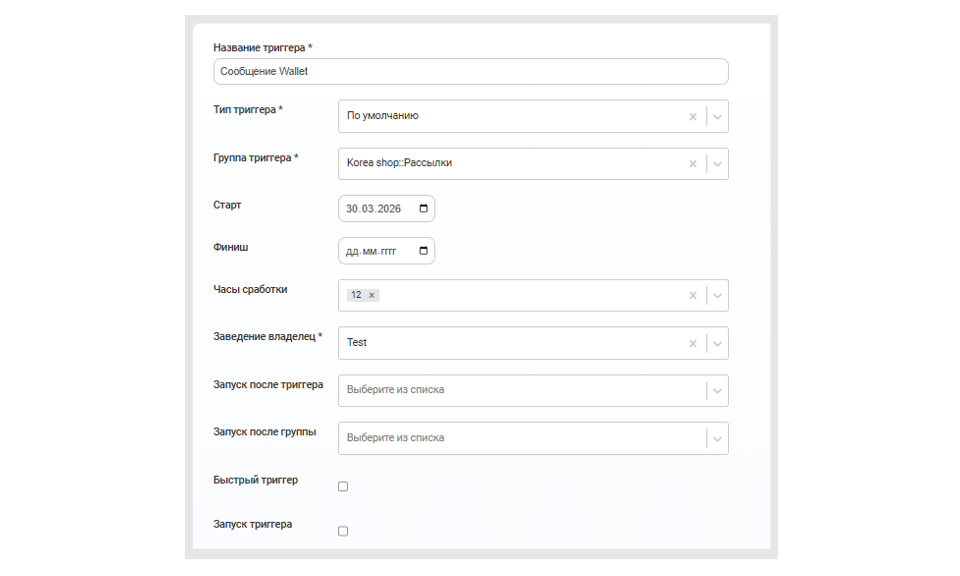Click the По умолчанию value
The height and width of the screenshot is (576, 960).
383,116
